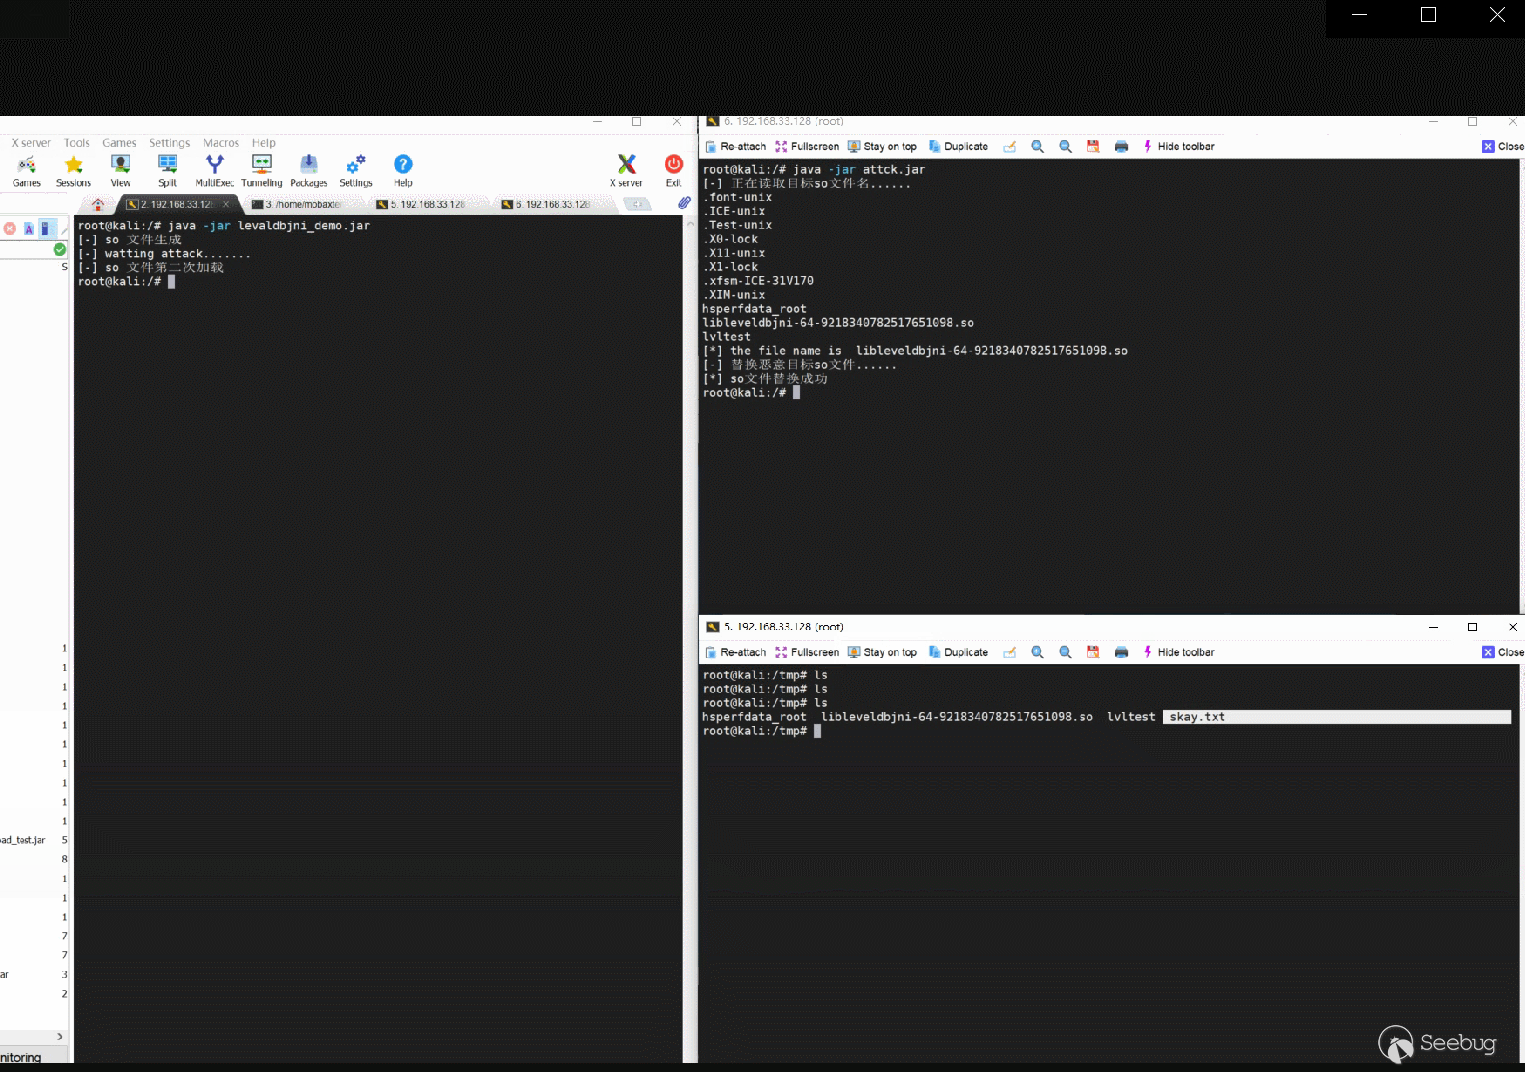Click print icon in top detached terminal
Screen dimensions: 1525x1072
pyautogui.click(x=1121, y=147)
